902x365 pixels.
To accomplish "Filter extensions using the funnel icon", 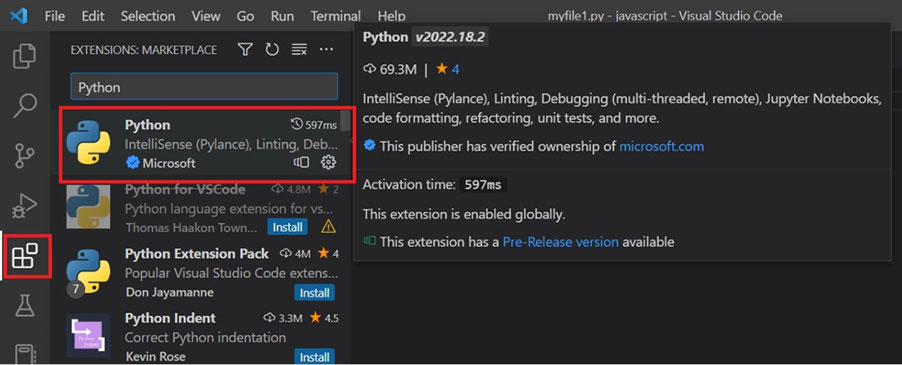I will click(245, 50).
